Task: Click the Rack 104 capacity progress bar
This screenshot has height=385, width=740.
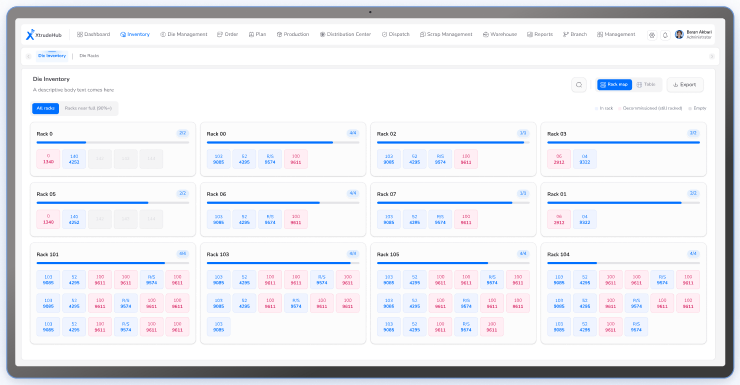Action: click(x=623, y=263)
